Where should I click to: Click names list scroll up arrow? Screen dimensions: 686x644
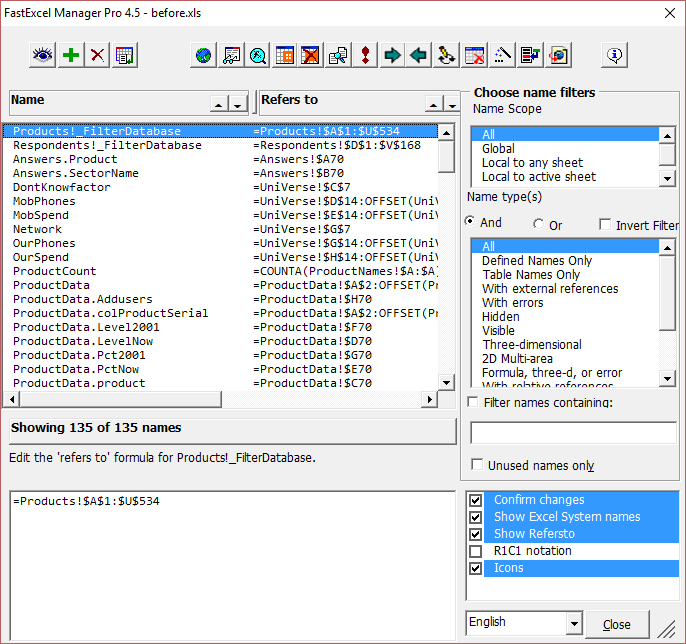[446, 132]
